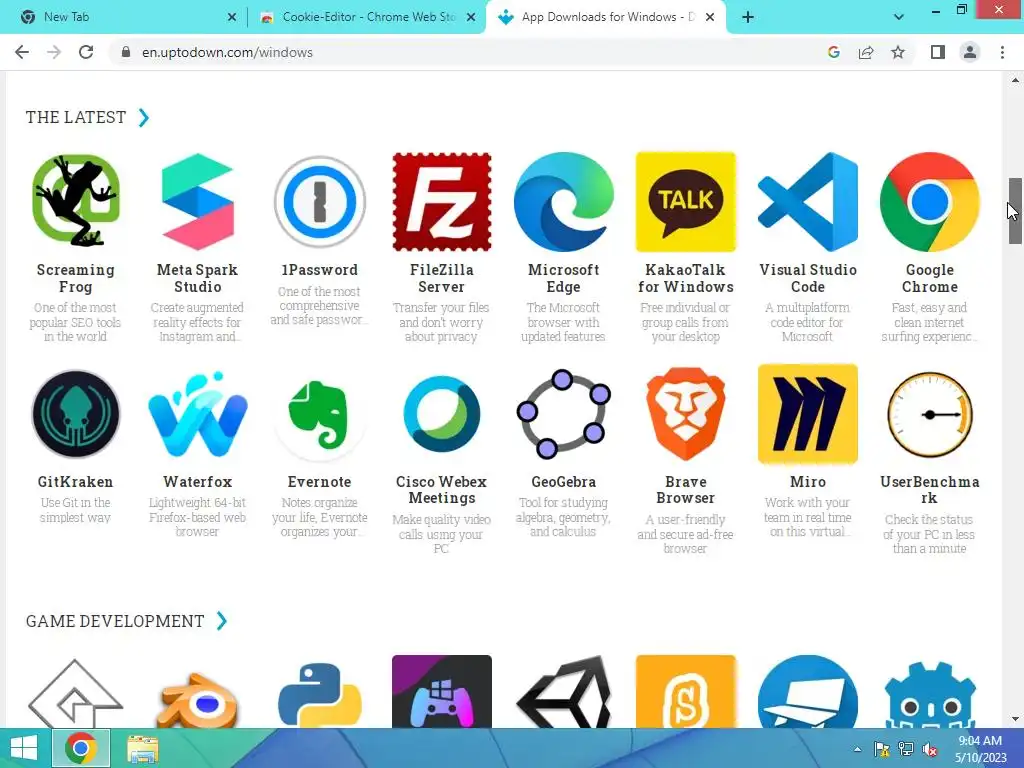Click the scrollbar down arrow
Screen dimensions: 1024x768
pos(1015,719)
